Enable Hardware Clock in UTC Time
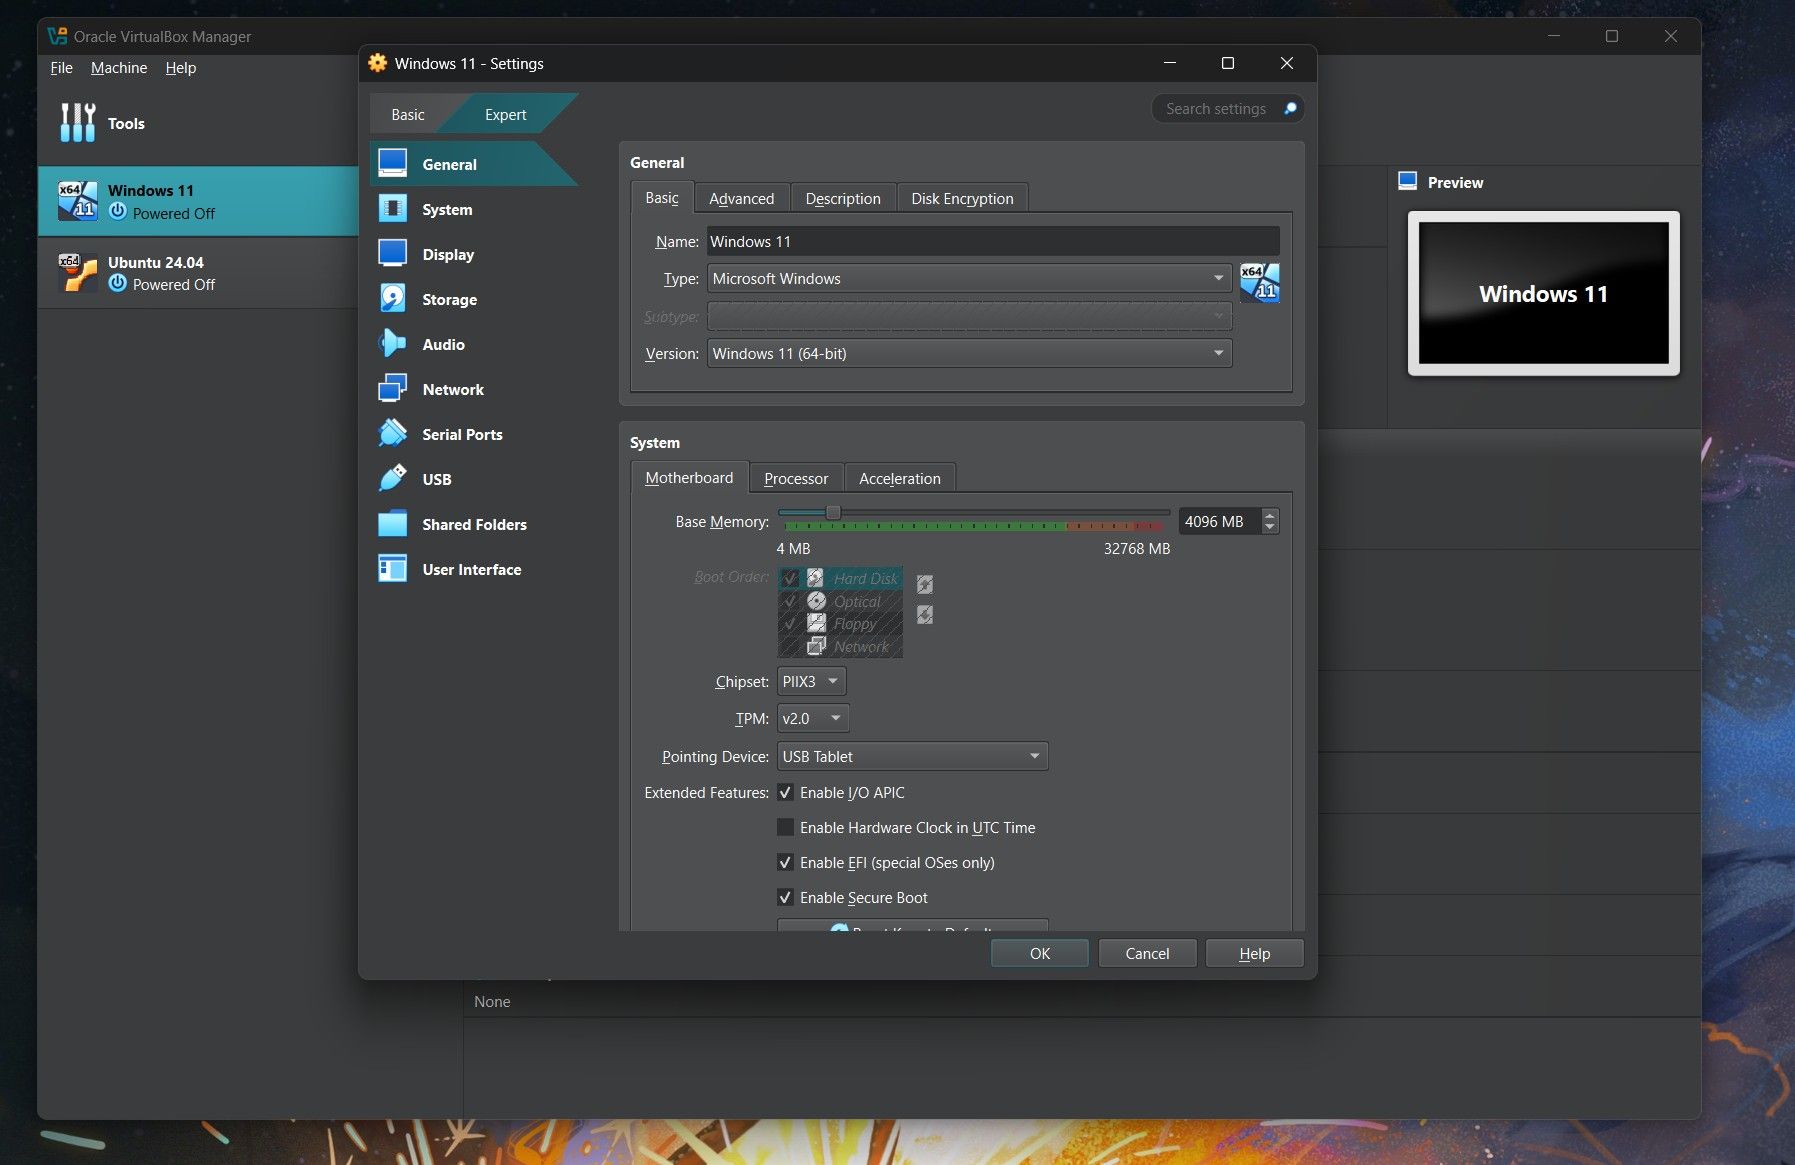The width and height of the screenshot is (1795, 1165). click(785, 827)
